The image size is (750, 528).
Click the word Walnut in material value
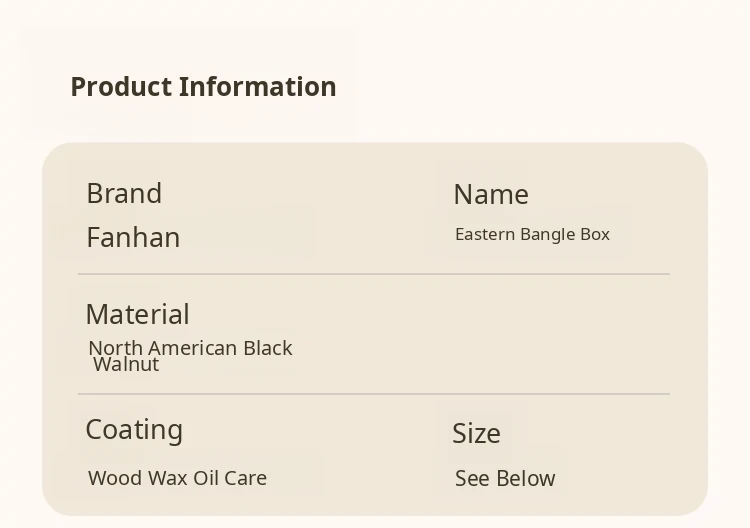tap(126, 365)
